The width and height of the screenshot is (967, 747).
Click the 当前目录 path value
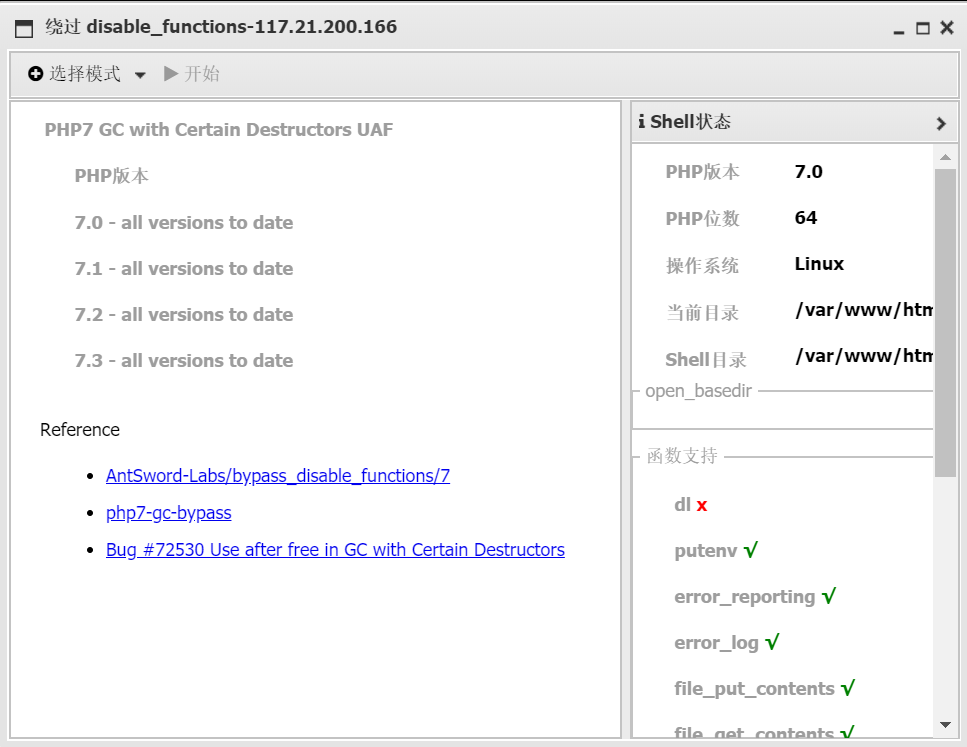point(863,310)
